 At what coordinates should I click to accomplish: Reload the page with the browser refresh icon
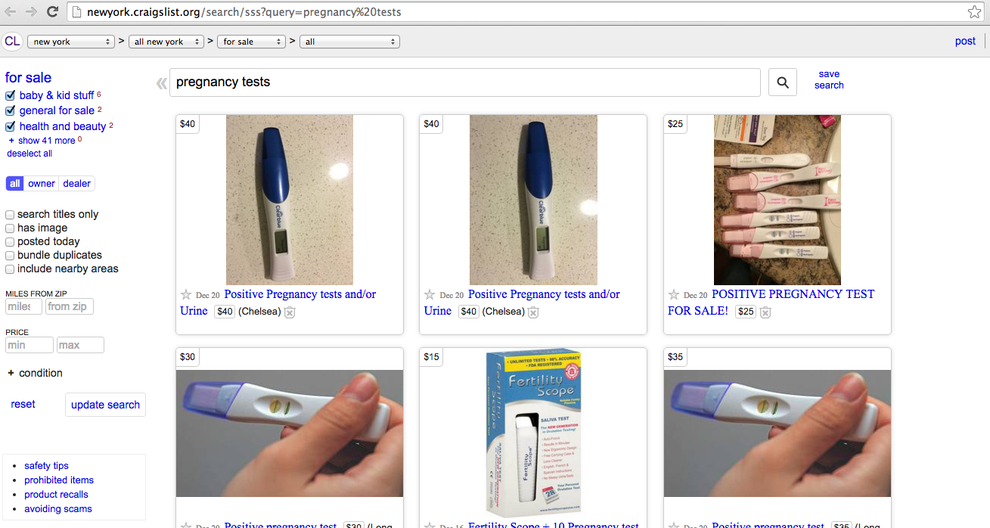tap(52, 12)
